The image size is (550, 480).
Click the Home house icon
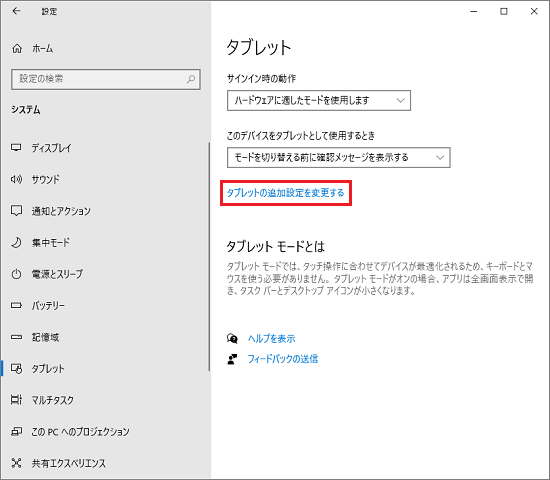pyautogui.click(x=17, y=48)
